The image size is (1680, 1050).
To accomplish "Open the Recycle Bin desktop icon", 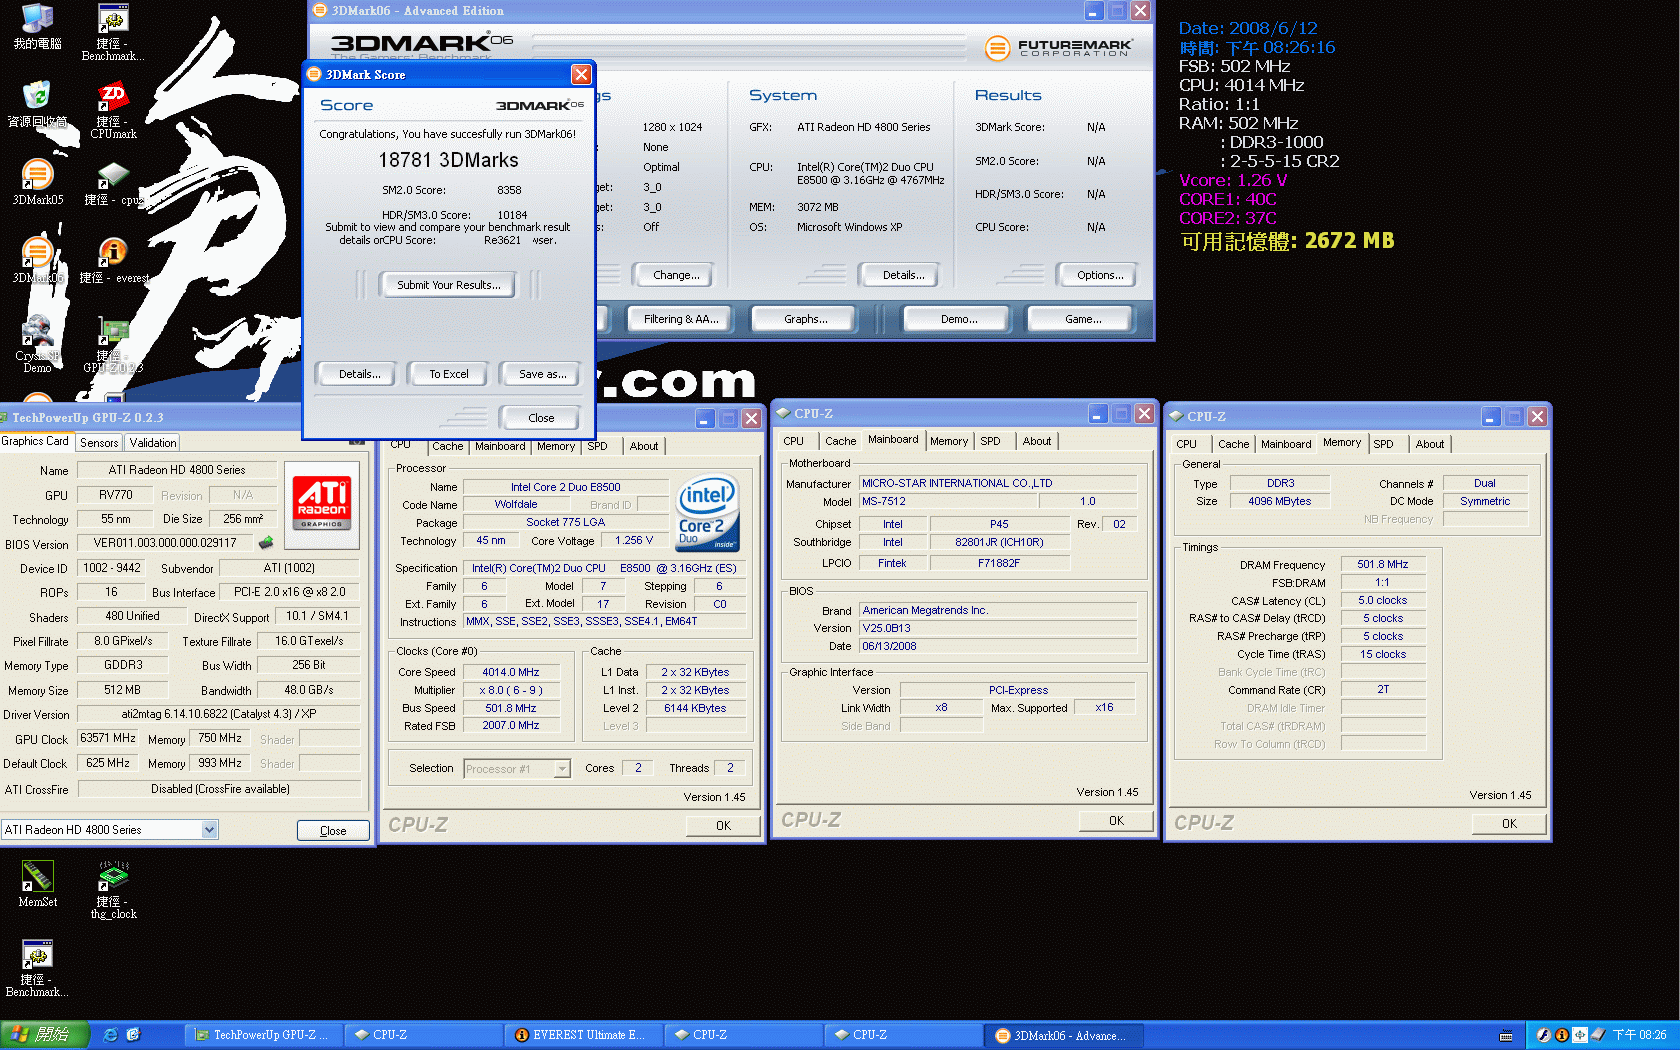I will click(37, 103).
